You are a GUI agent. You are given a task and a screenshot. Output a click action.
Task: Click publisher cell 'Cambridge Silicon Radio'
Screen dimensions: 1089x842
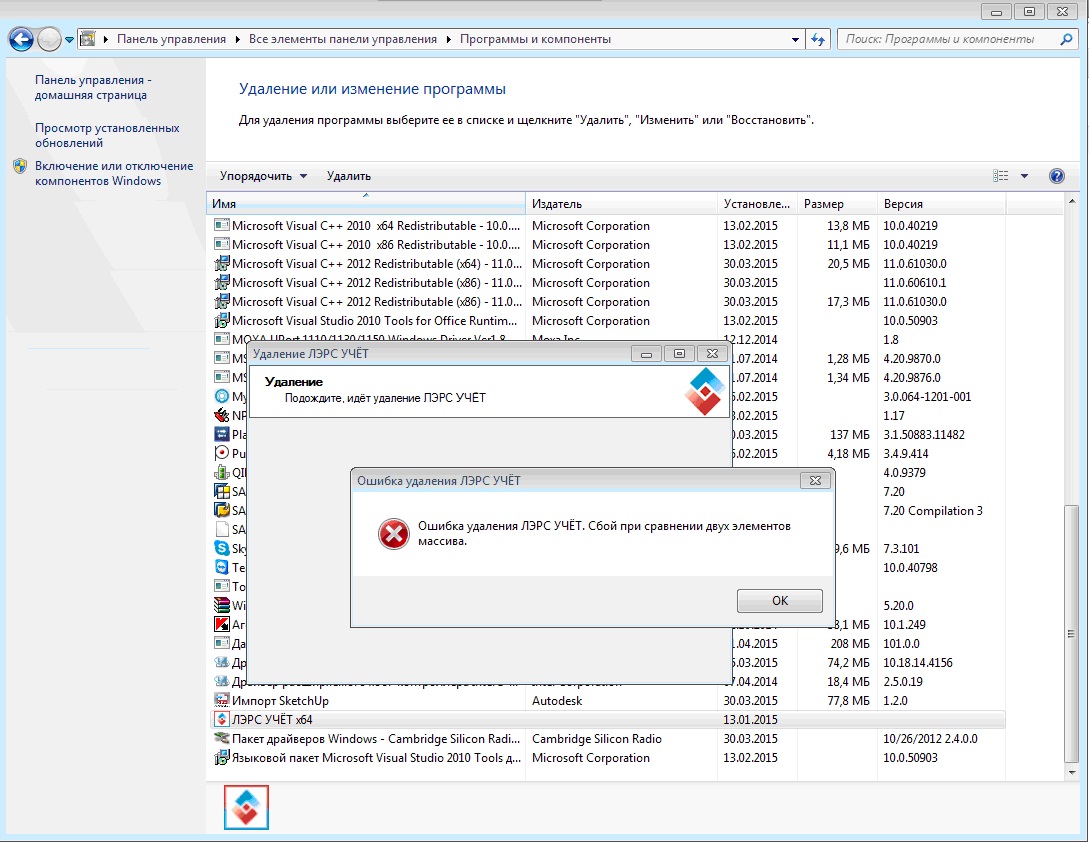pyautogui.click(x=597, y=738)
